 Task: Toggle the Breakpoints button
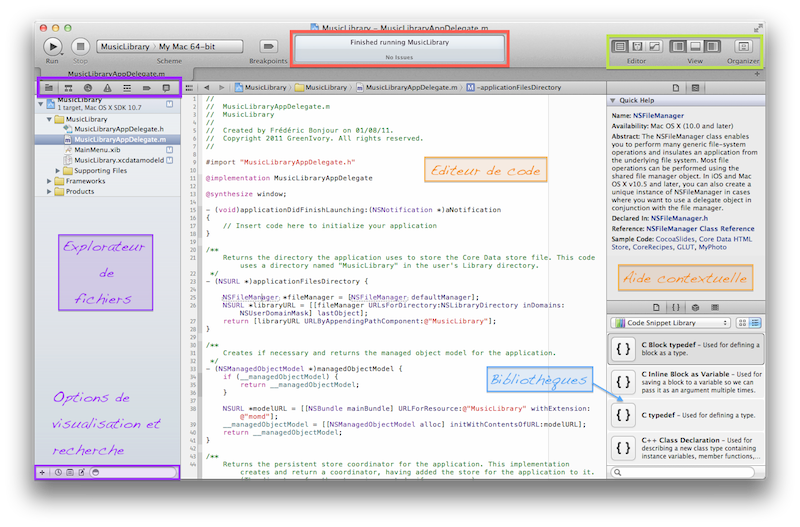[x=268, y=46]
